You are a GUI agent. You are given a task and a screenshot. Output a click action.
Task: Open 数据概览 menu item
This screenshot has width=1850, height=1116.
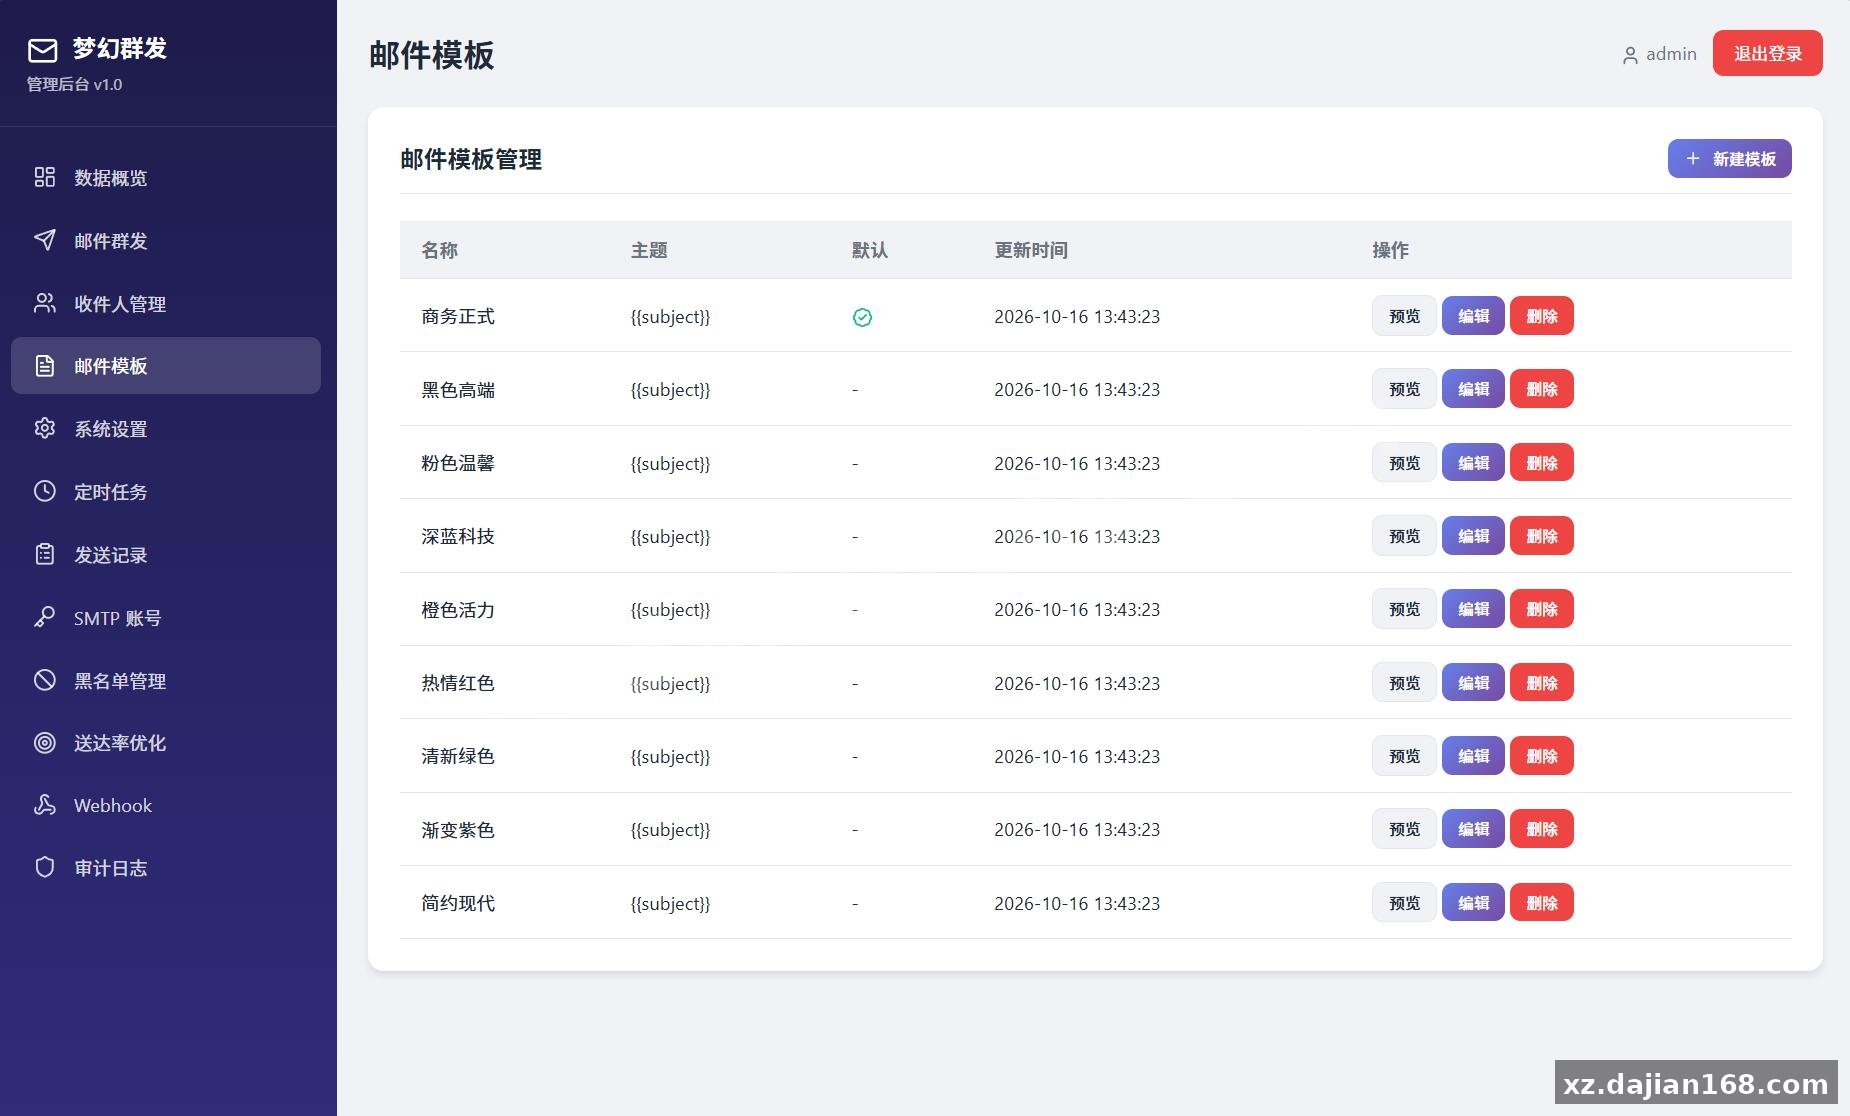[166, 177]
